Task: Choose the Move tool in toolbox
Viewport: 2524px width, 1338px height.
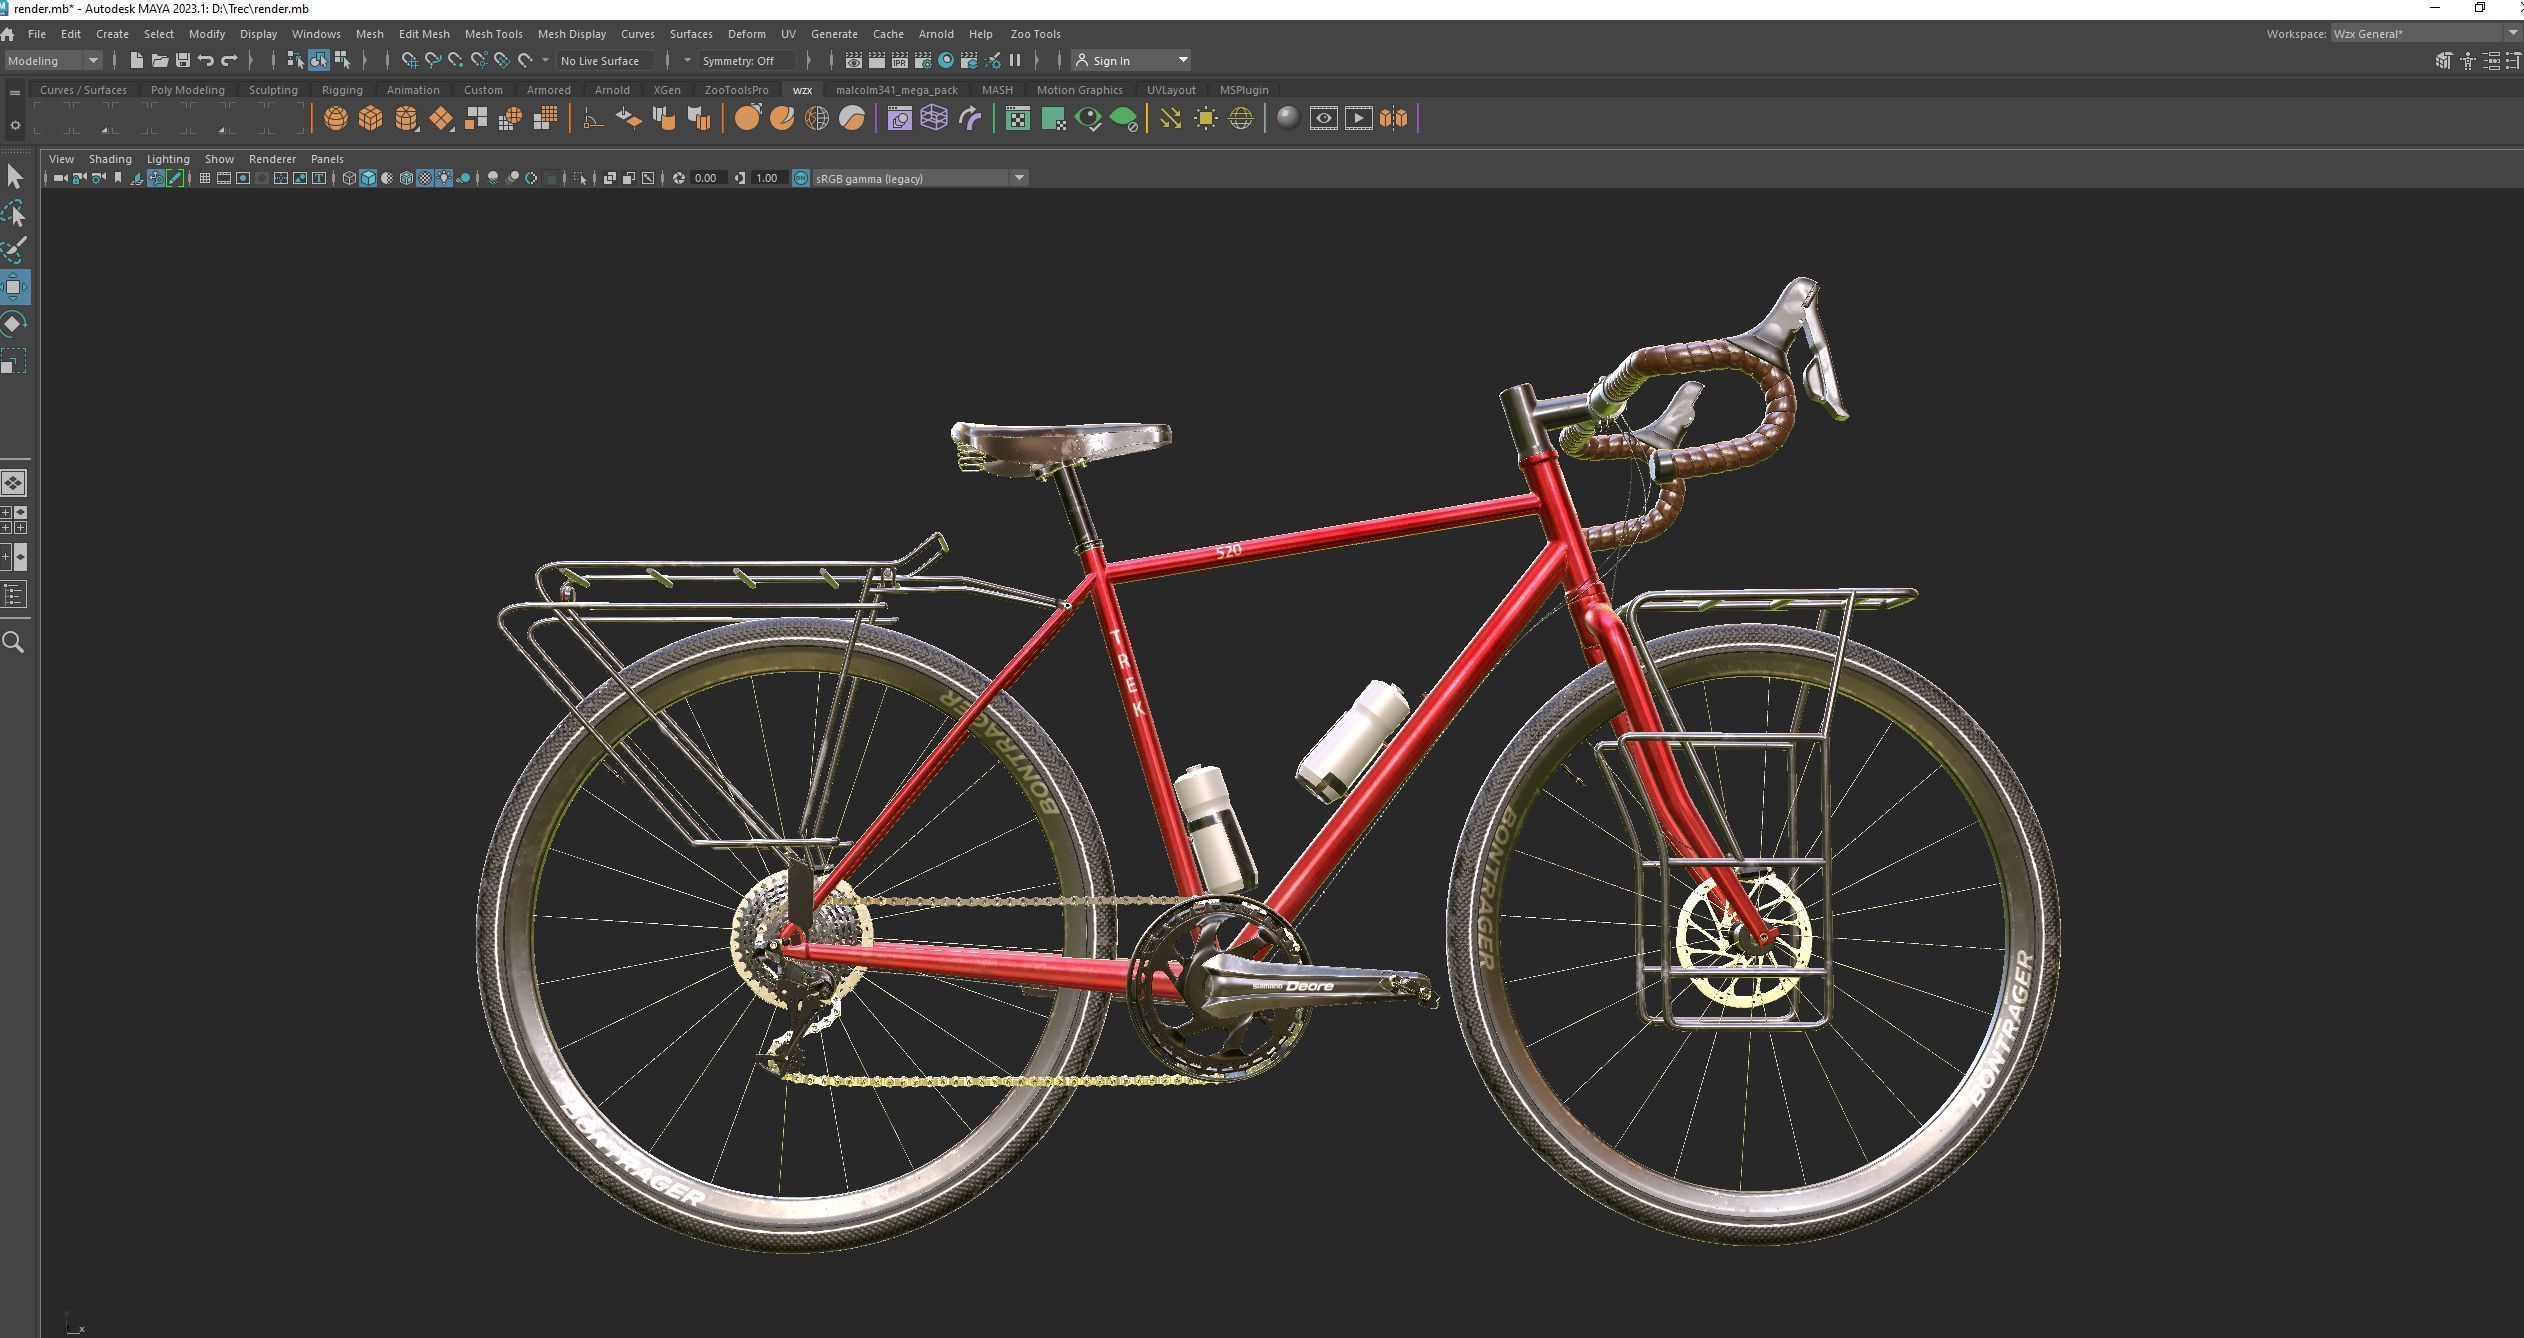Action: click(14, 287)
